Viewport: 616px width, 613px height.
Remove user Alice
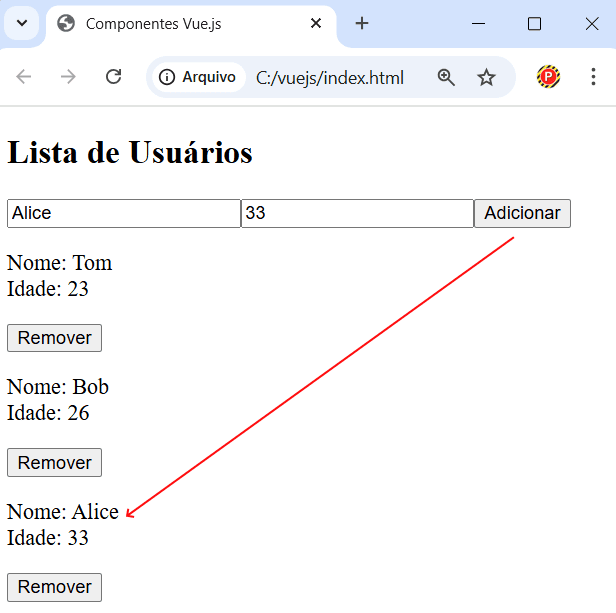[x=55, y=587]
